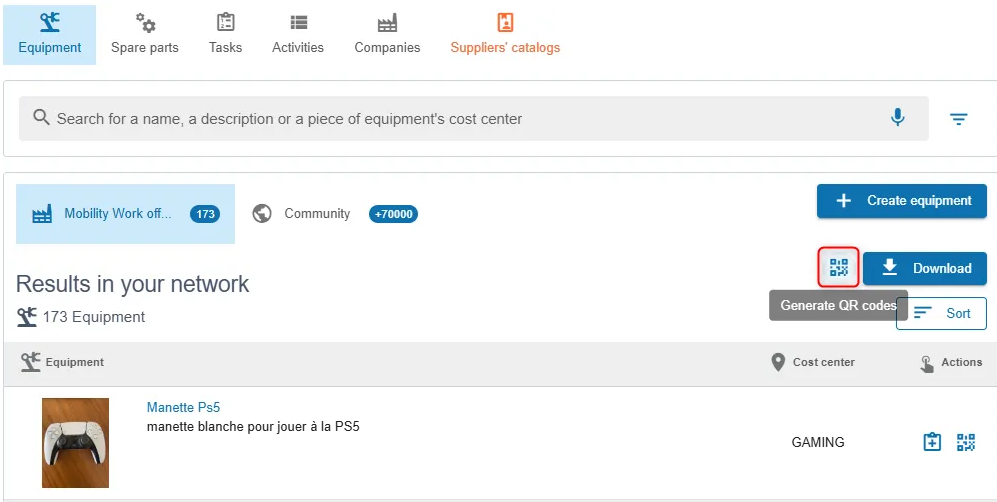
Task: Click the Generate QR codes icon
Action: tap(839, 268)
